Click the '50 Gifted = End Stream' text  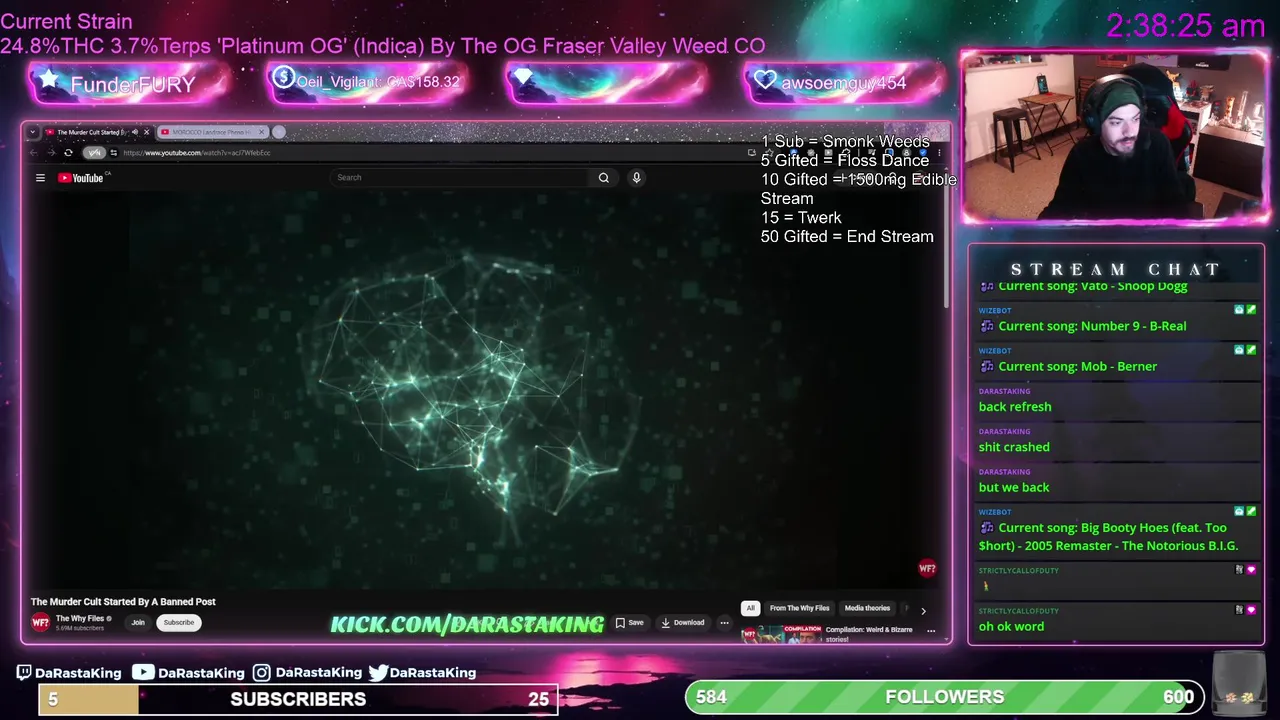tap(847, 237)
